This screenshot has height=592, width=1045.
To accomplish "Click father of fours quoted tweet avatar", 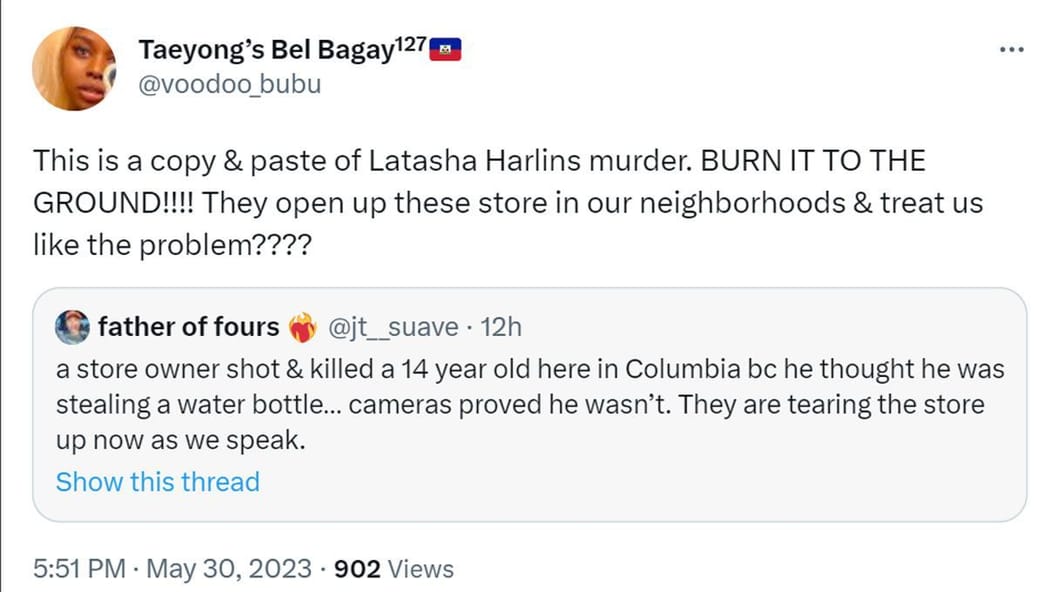I will 71,326.
